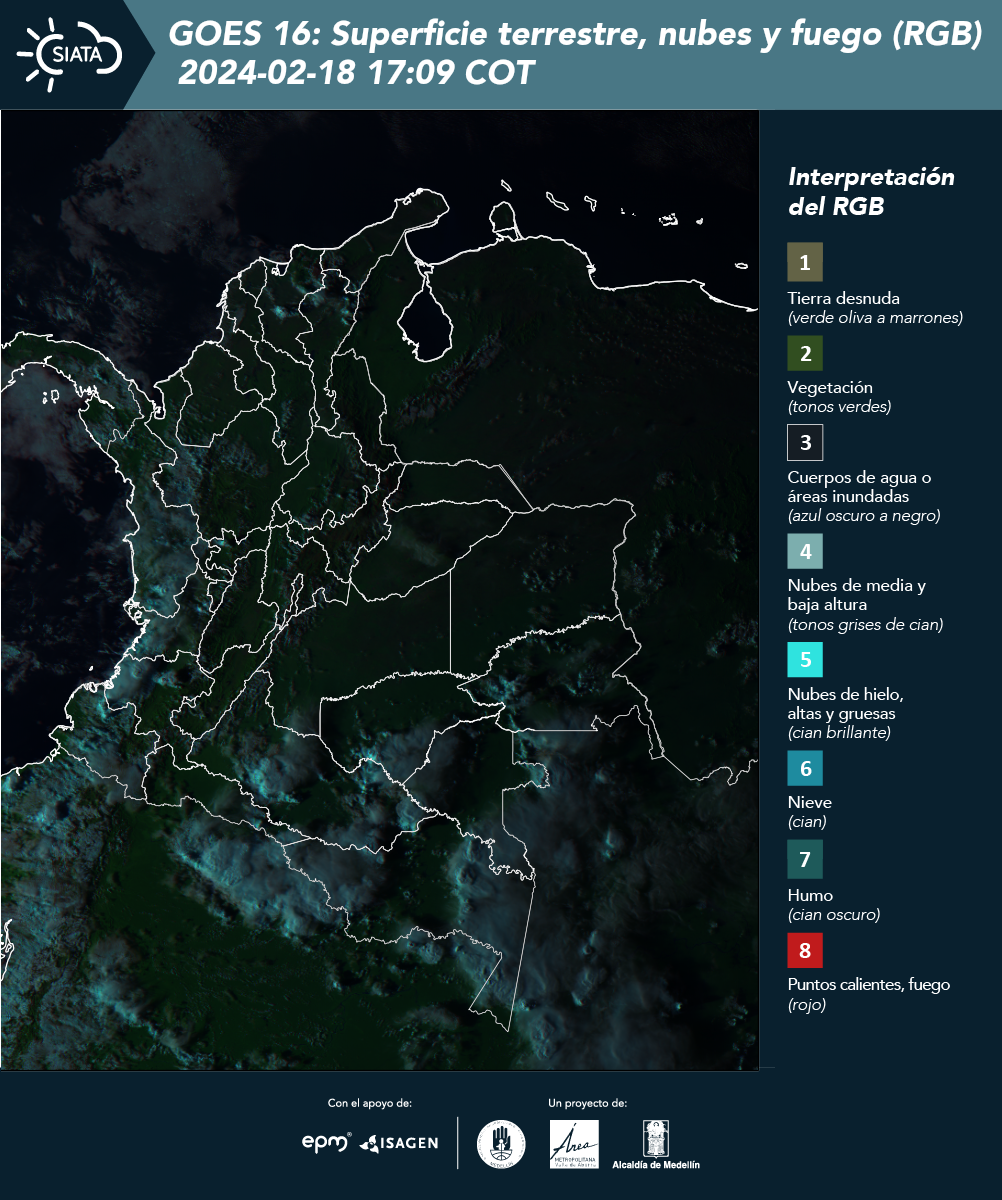This screenshot has height=1200, width=1002.
Task: Click the 'Nubes de hielo, altas y gruesas' label
Action: (x=846, y=704)
